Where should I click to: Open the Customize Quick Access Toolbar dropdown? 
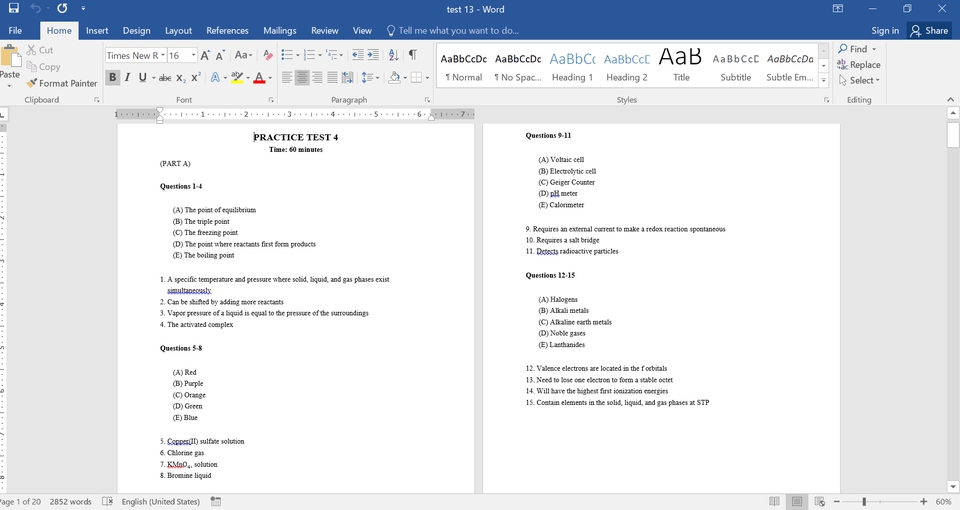pos(83,9)
